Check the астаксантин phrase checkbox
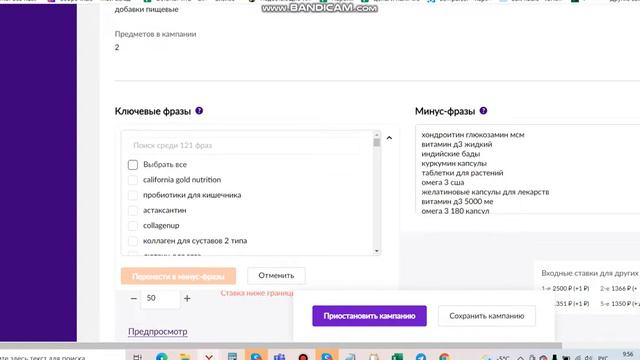Viewport: 640px width, 360px height. point(133,211)
